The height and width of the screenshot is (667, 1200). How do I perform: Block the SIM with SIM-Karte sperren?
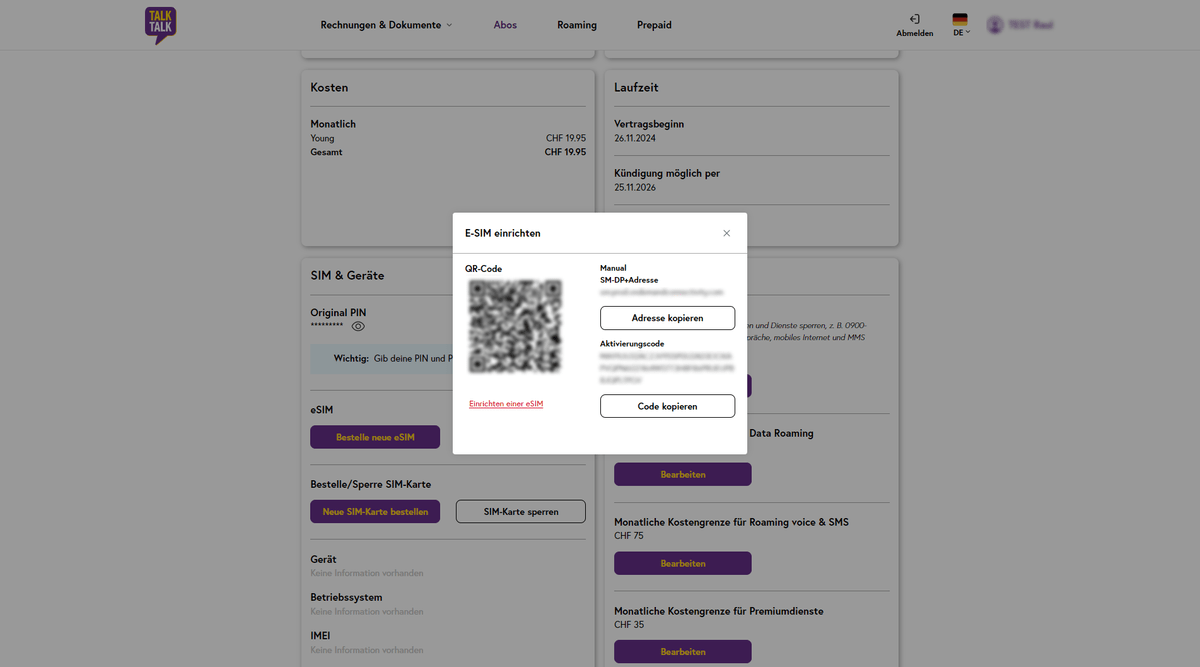coord(520,511)
